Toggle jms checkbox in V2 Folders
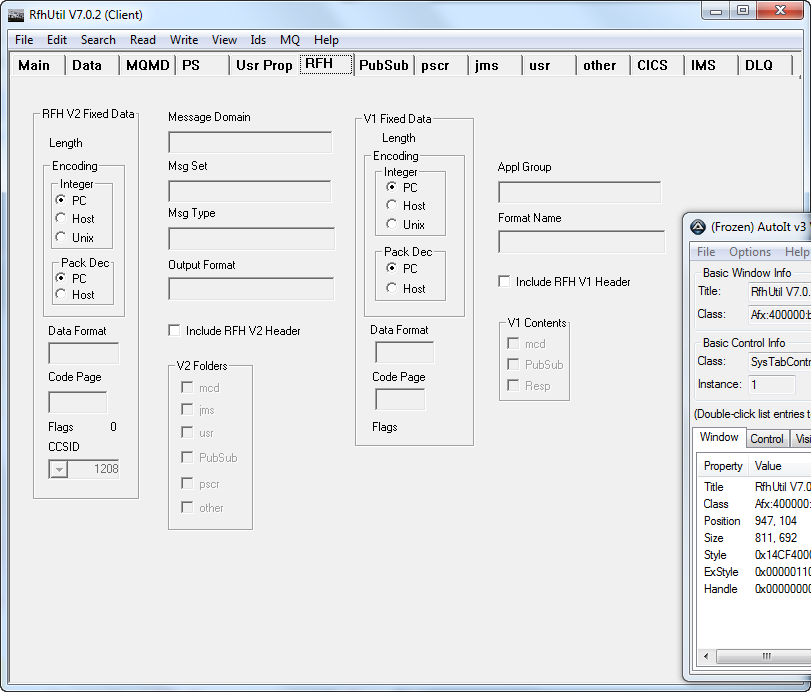The width and height of the screenshot is (811, 692). (187, 410)
